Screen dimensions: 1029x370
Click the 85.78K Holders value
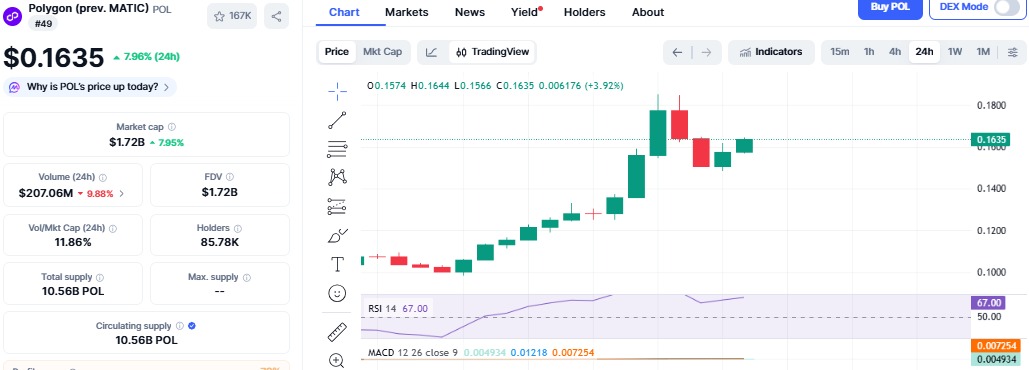(x=219, y=242)
